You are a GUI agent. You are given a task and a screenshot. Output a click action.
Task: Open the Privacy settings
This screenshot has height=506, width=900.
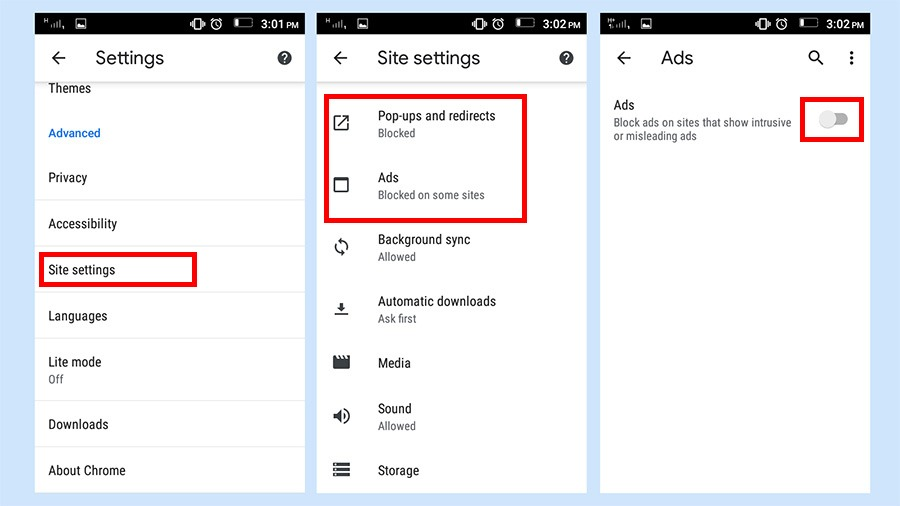pyautogui.click(x=170, y=178)
